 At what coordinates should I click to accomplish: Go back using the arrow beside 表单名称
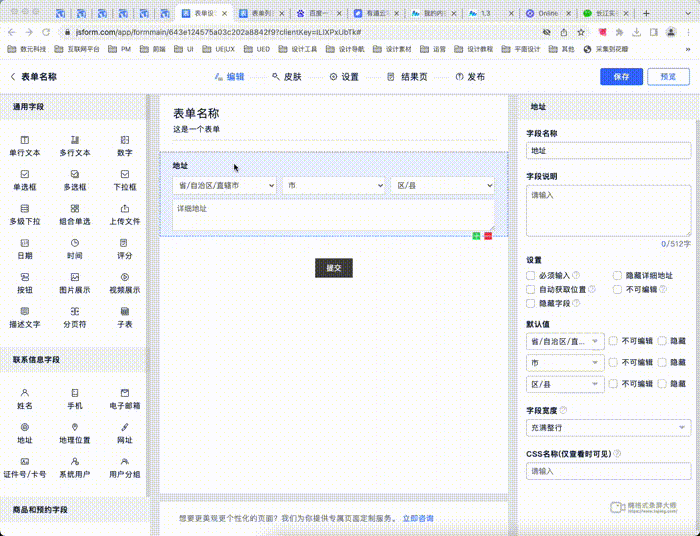coord(12,77)
